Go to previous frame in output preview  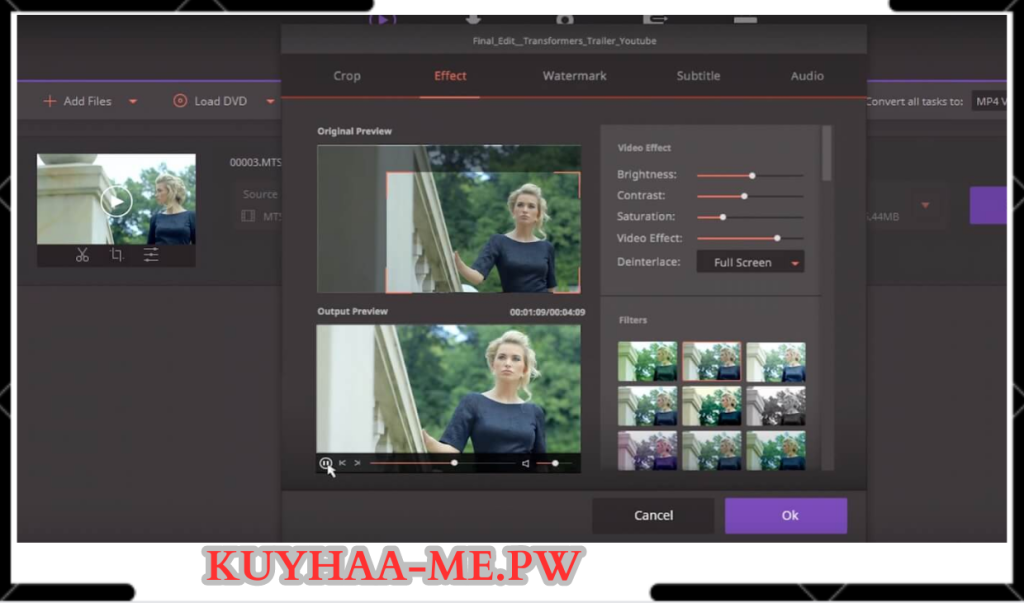[342, 463]
